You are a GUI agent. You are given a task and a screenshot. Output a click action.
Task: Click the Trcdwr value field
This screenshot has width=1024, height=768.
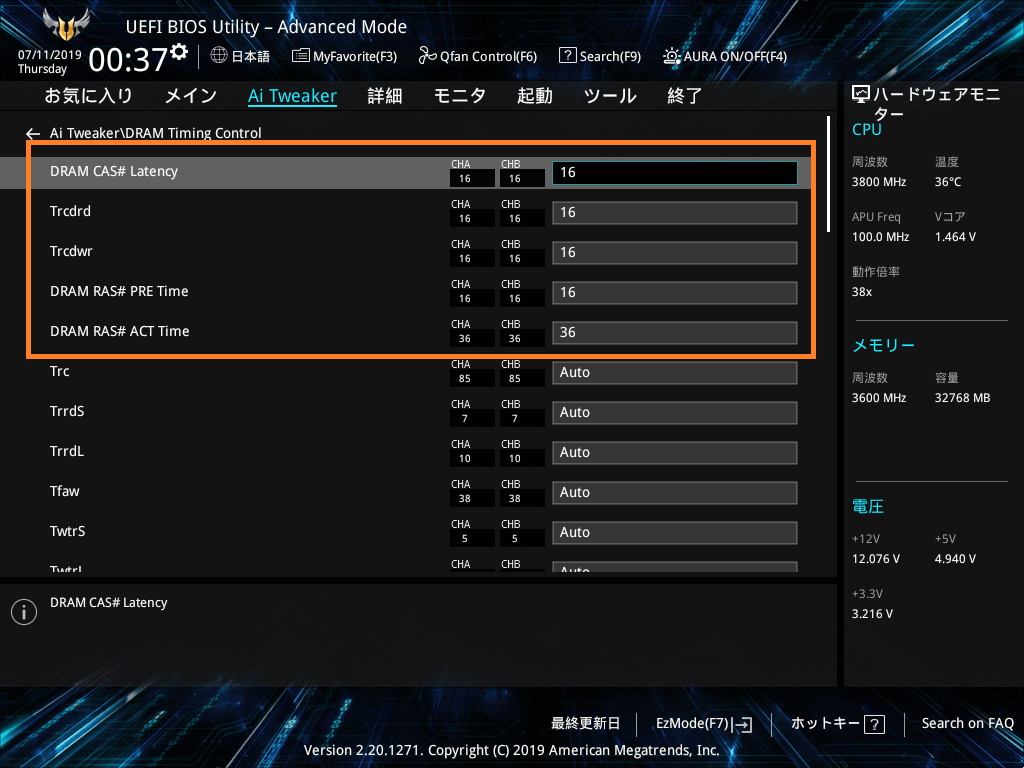coord(675,253)
